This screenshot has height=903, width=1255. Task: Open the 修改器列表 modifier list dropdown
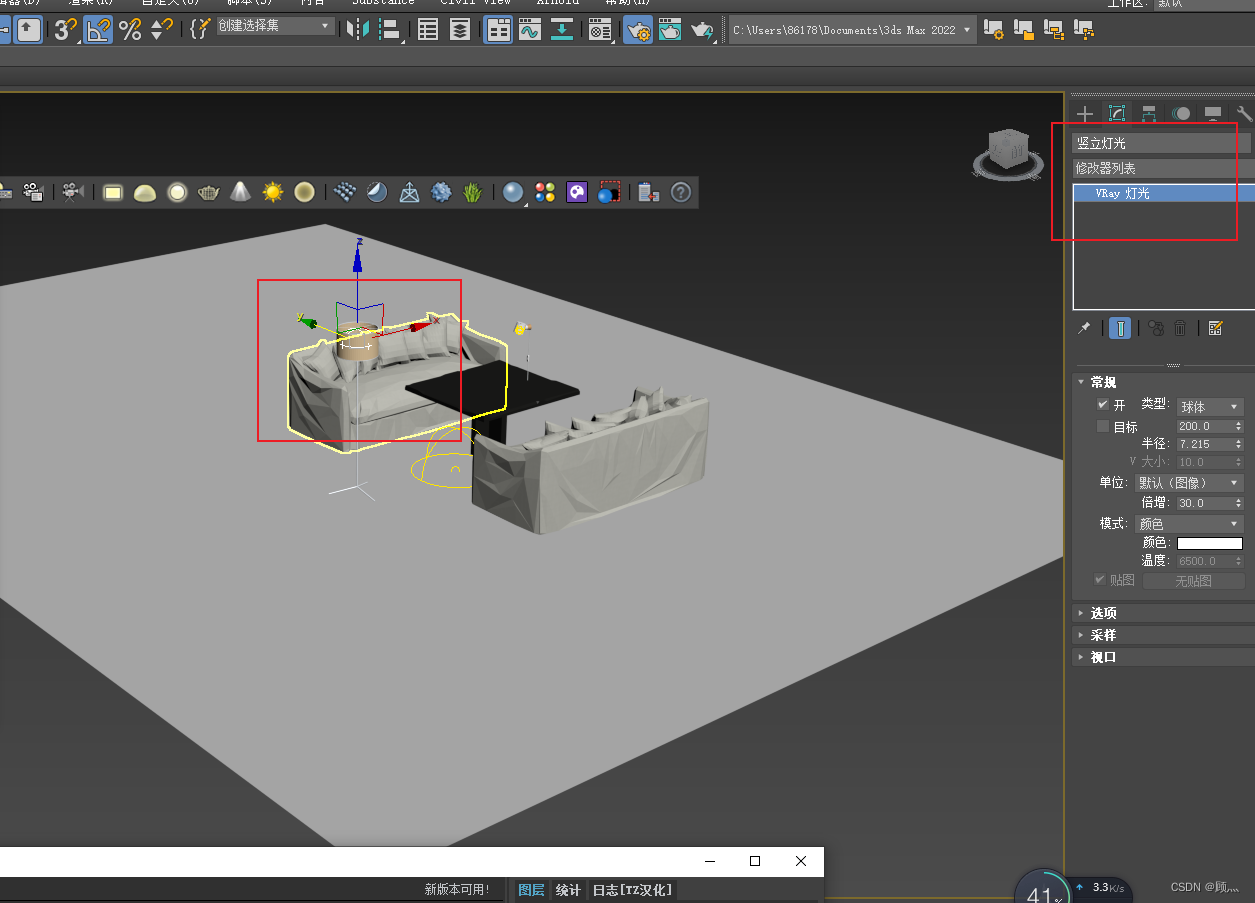point(1163,168)
